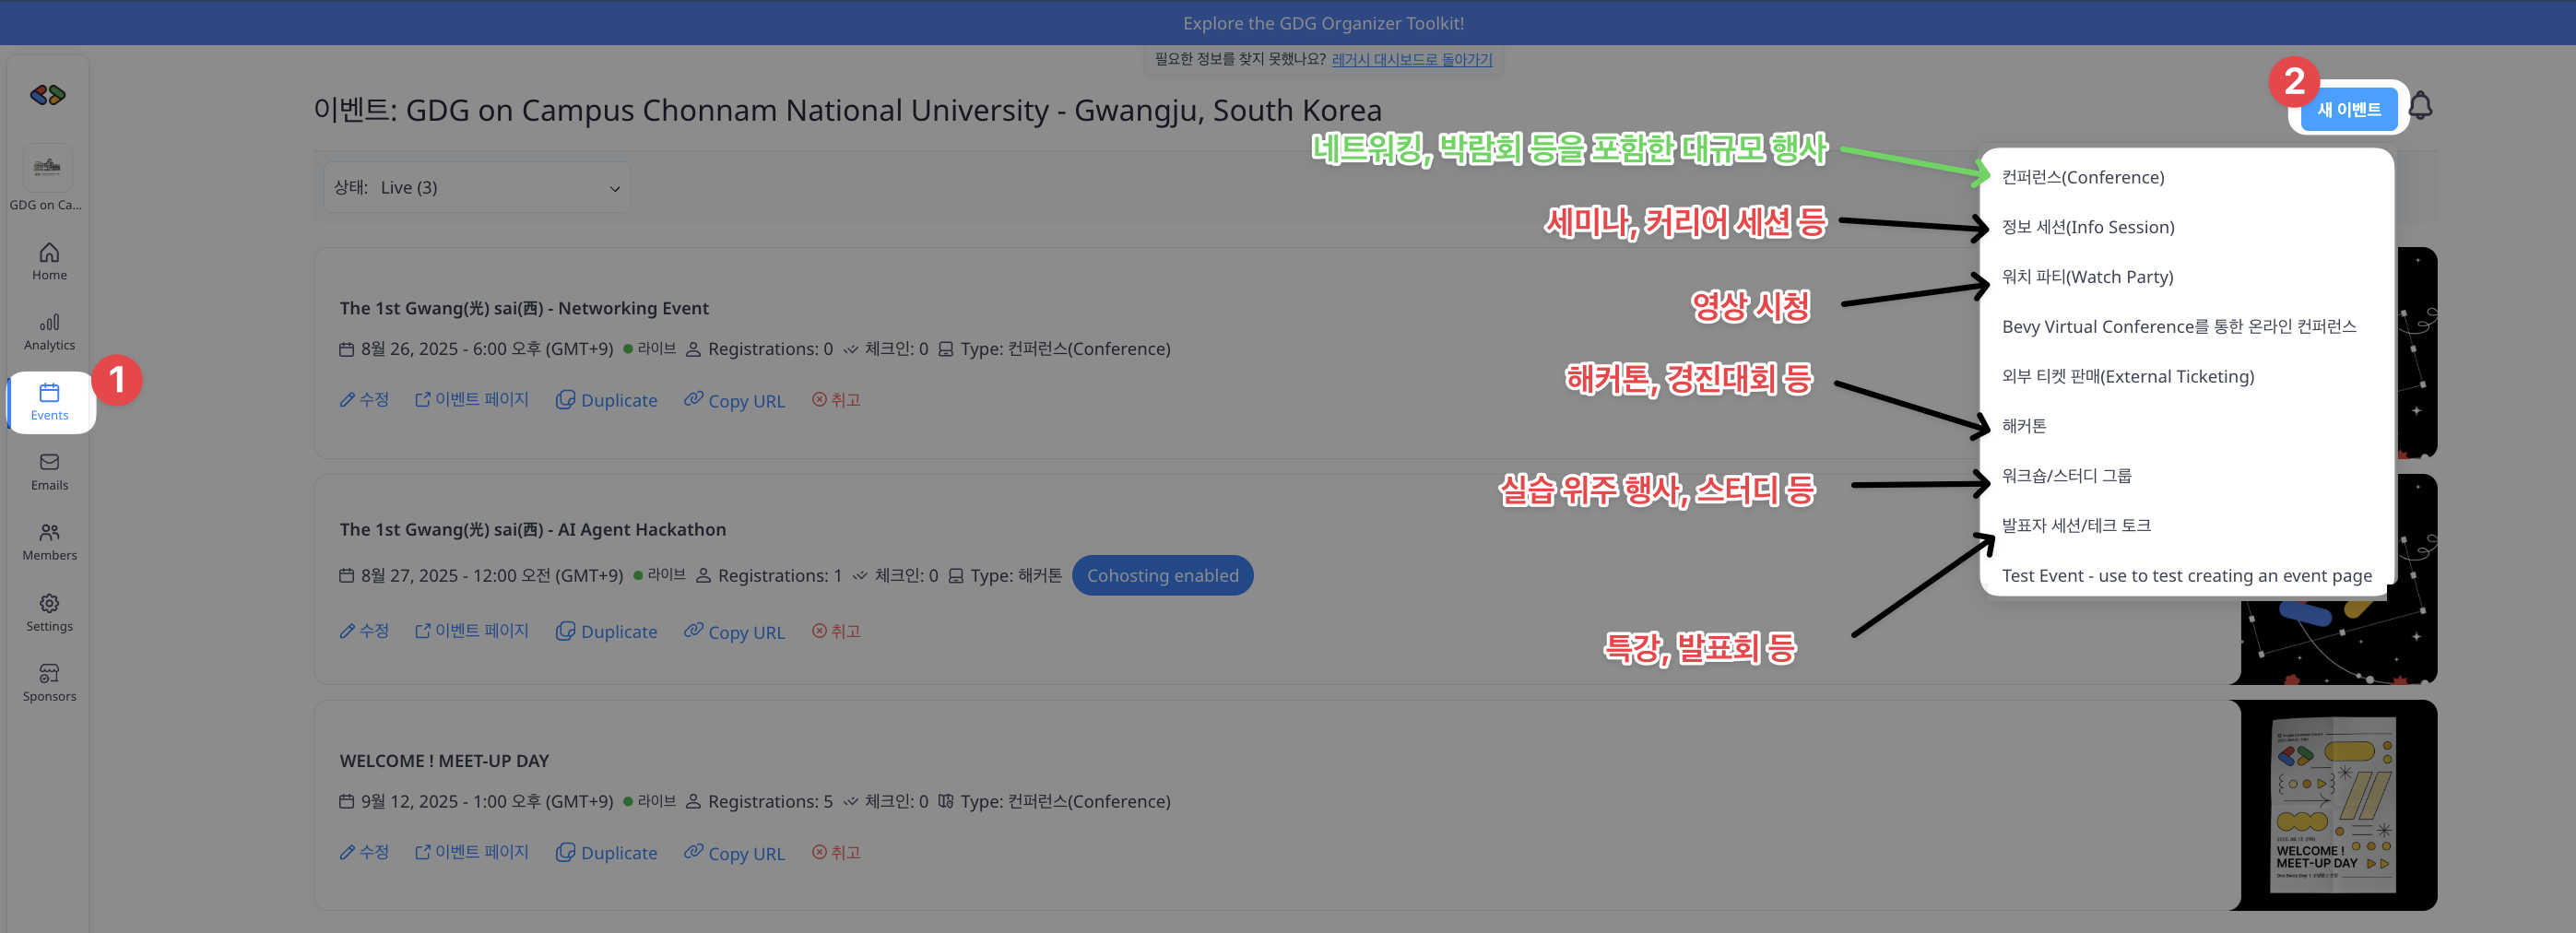
Task: Cancel (취고) the Networking Event
Action: [x=836, y=399]
